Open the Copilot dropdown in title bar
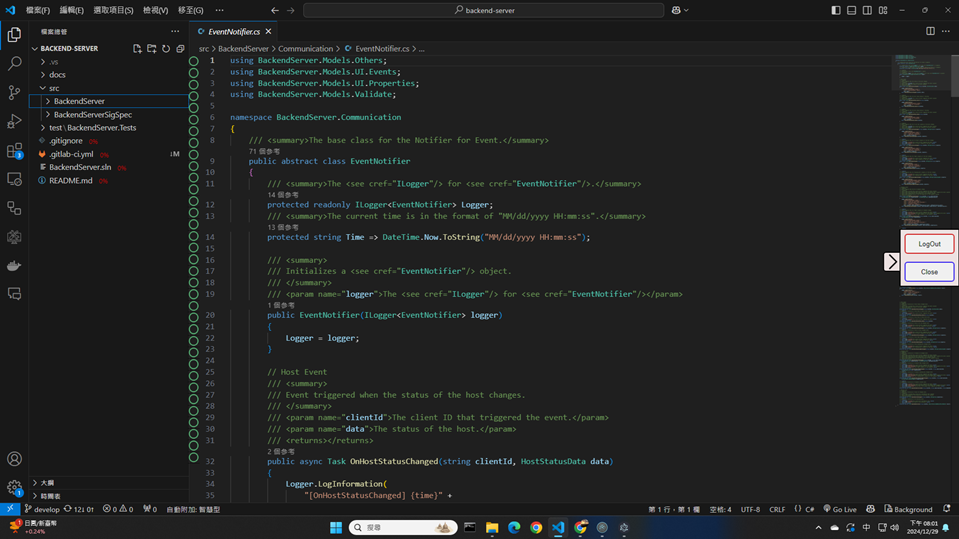Viewport: 959px width, 539px height. pos(681,10)
